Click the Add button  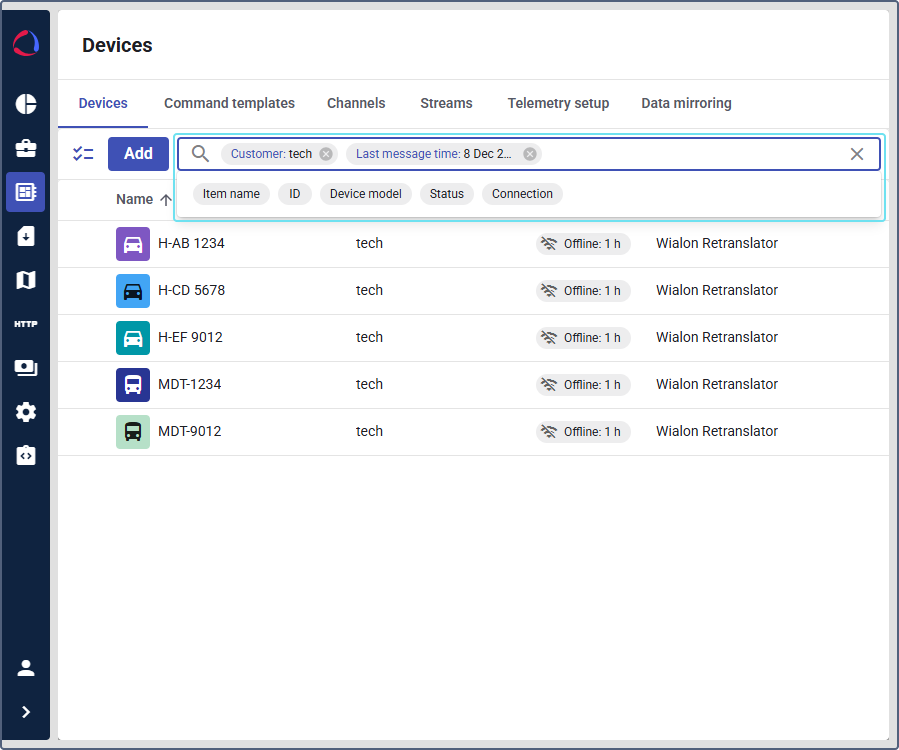click(x=138, y=154)
